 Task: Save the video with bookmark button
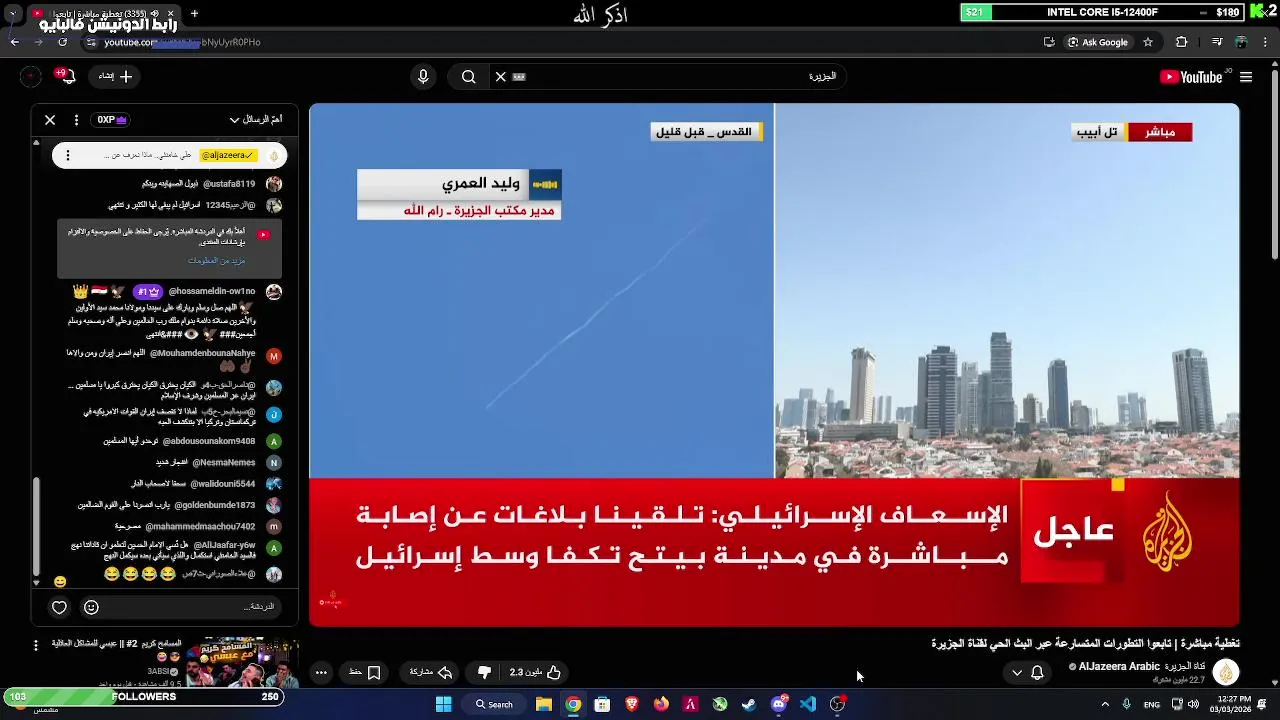(365, 673)
